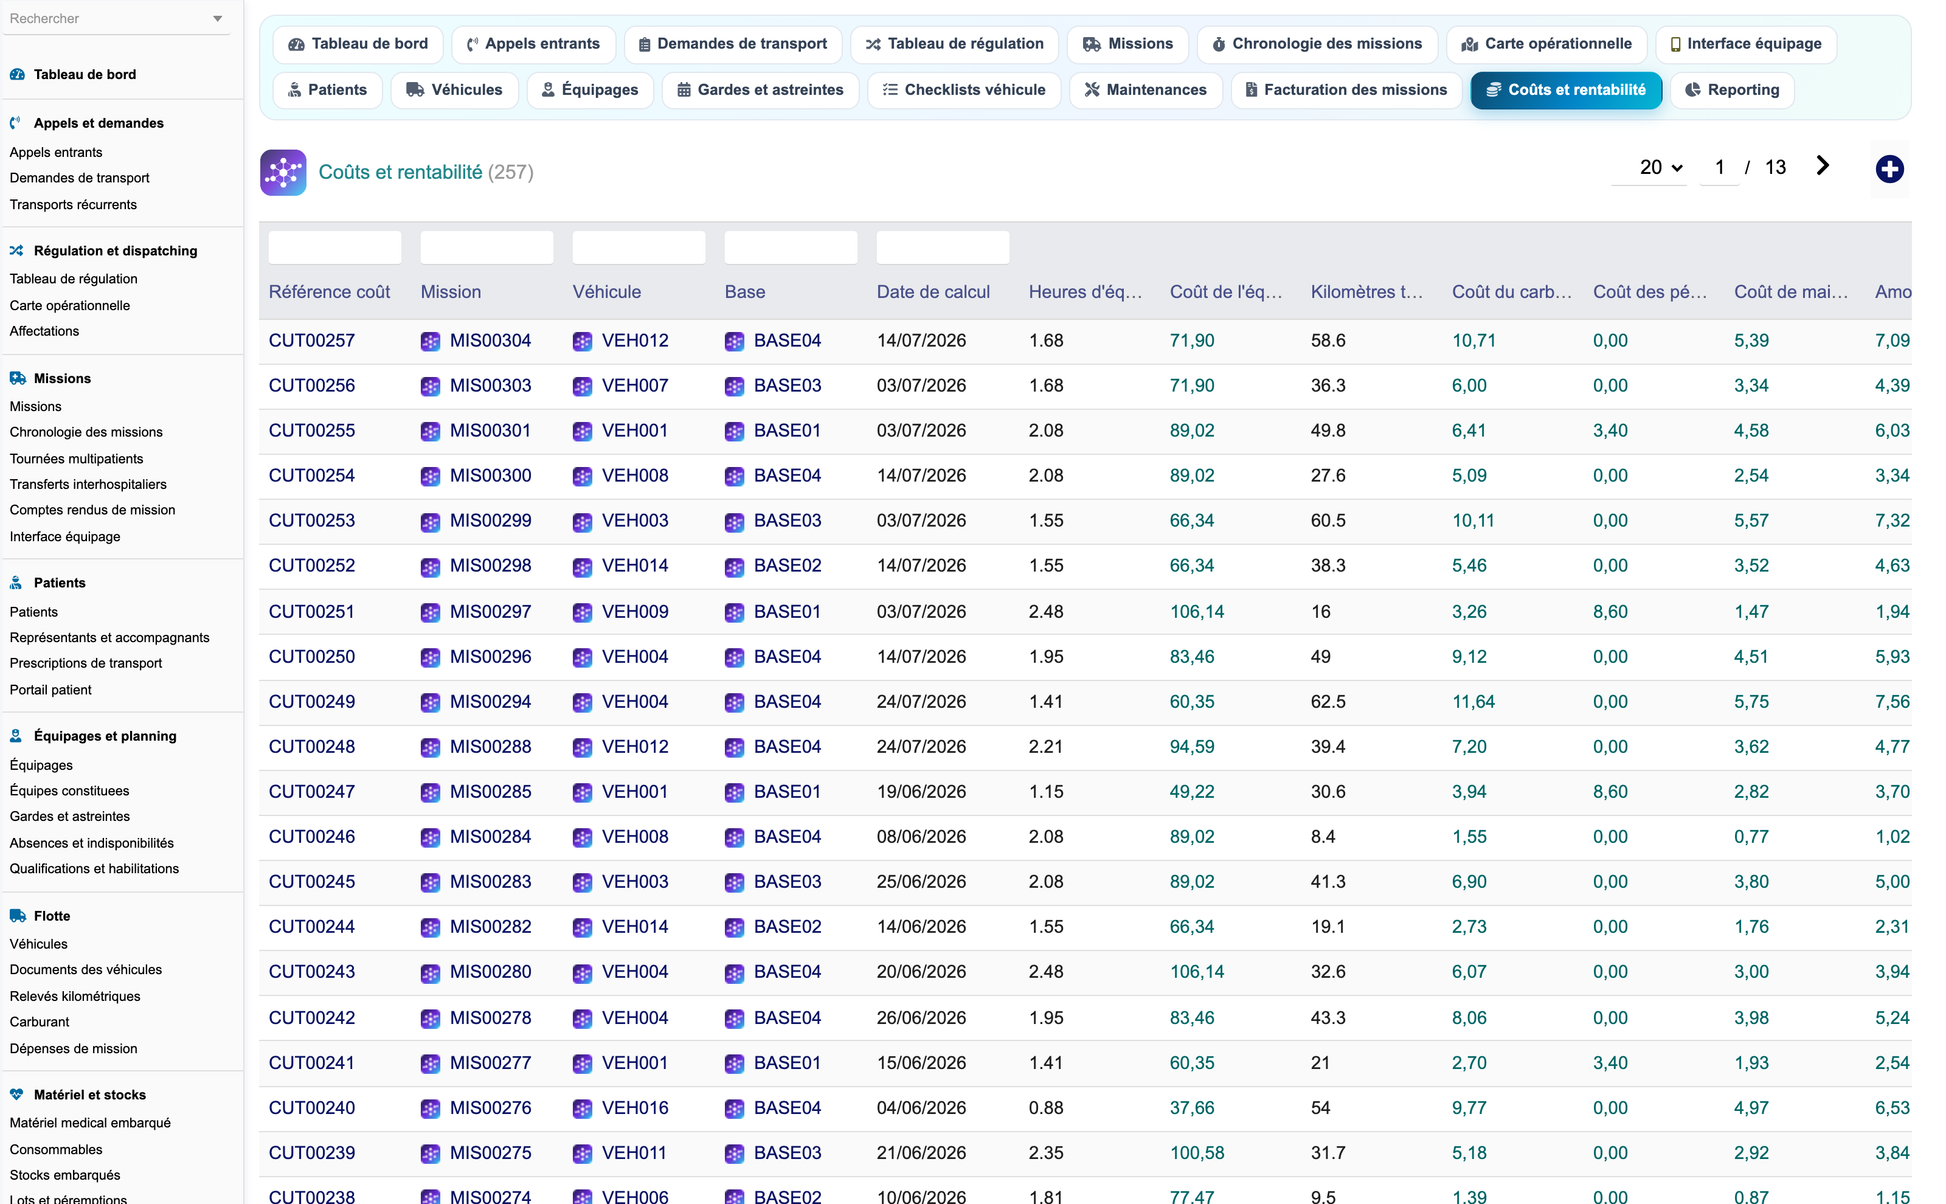Click the Véhicule column filter field
Image resolution: width=1946 pixels, height=1204 pixels.
(x=639, y=247)
